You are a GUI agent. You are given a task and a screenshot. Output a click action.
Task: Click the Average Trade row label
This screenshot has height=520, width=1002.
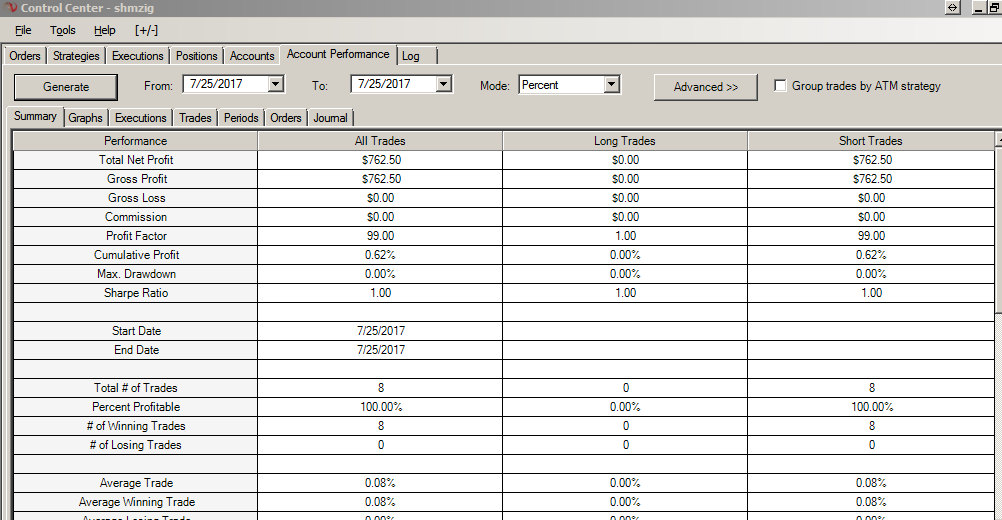(x=136, y=483)
